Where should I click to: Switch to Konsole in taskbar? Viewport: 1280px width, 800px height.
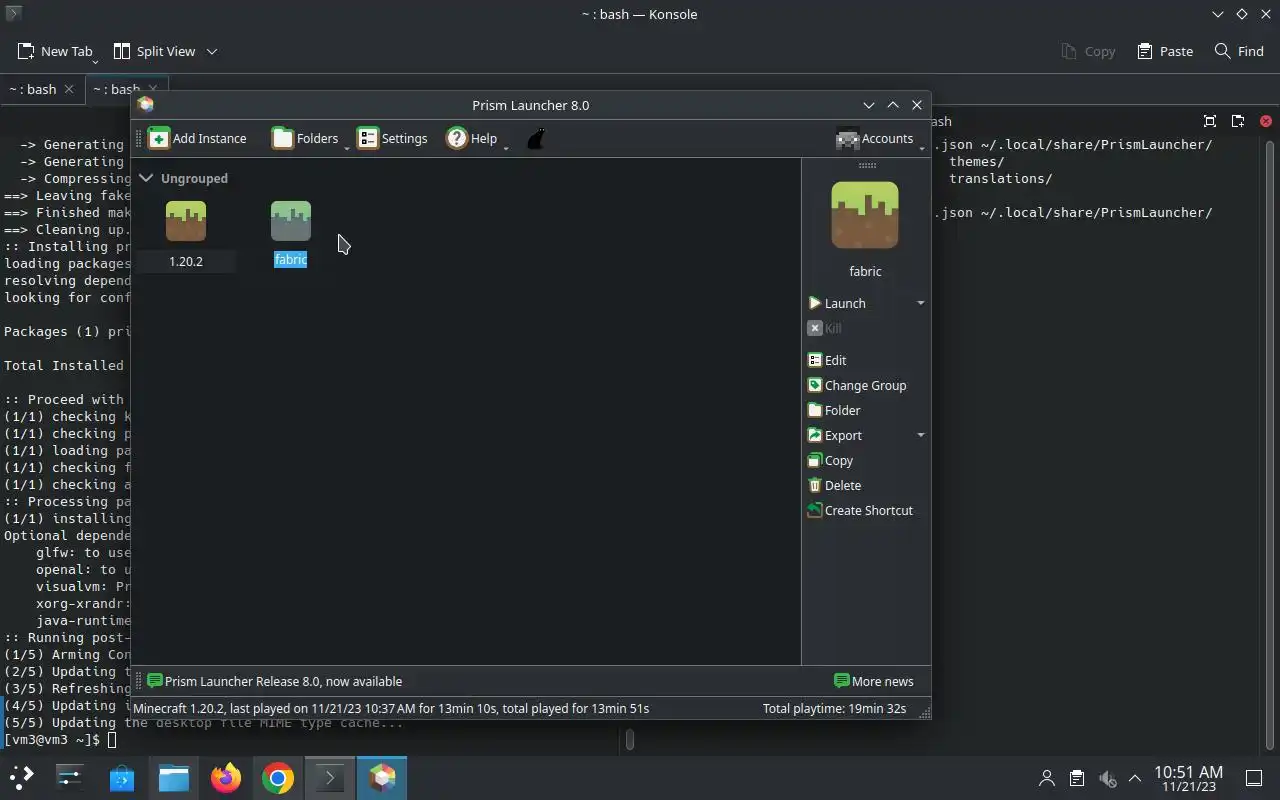(x=330, y=777)
